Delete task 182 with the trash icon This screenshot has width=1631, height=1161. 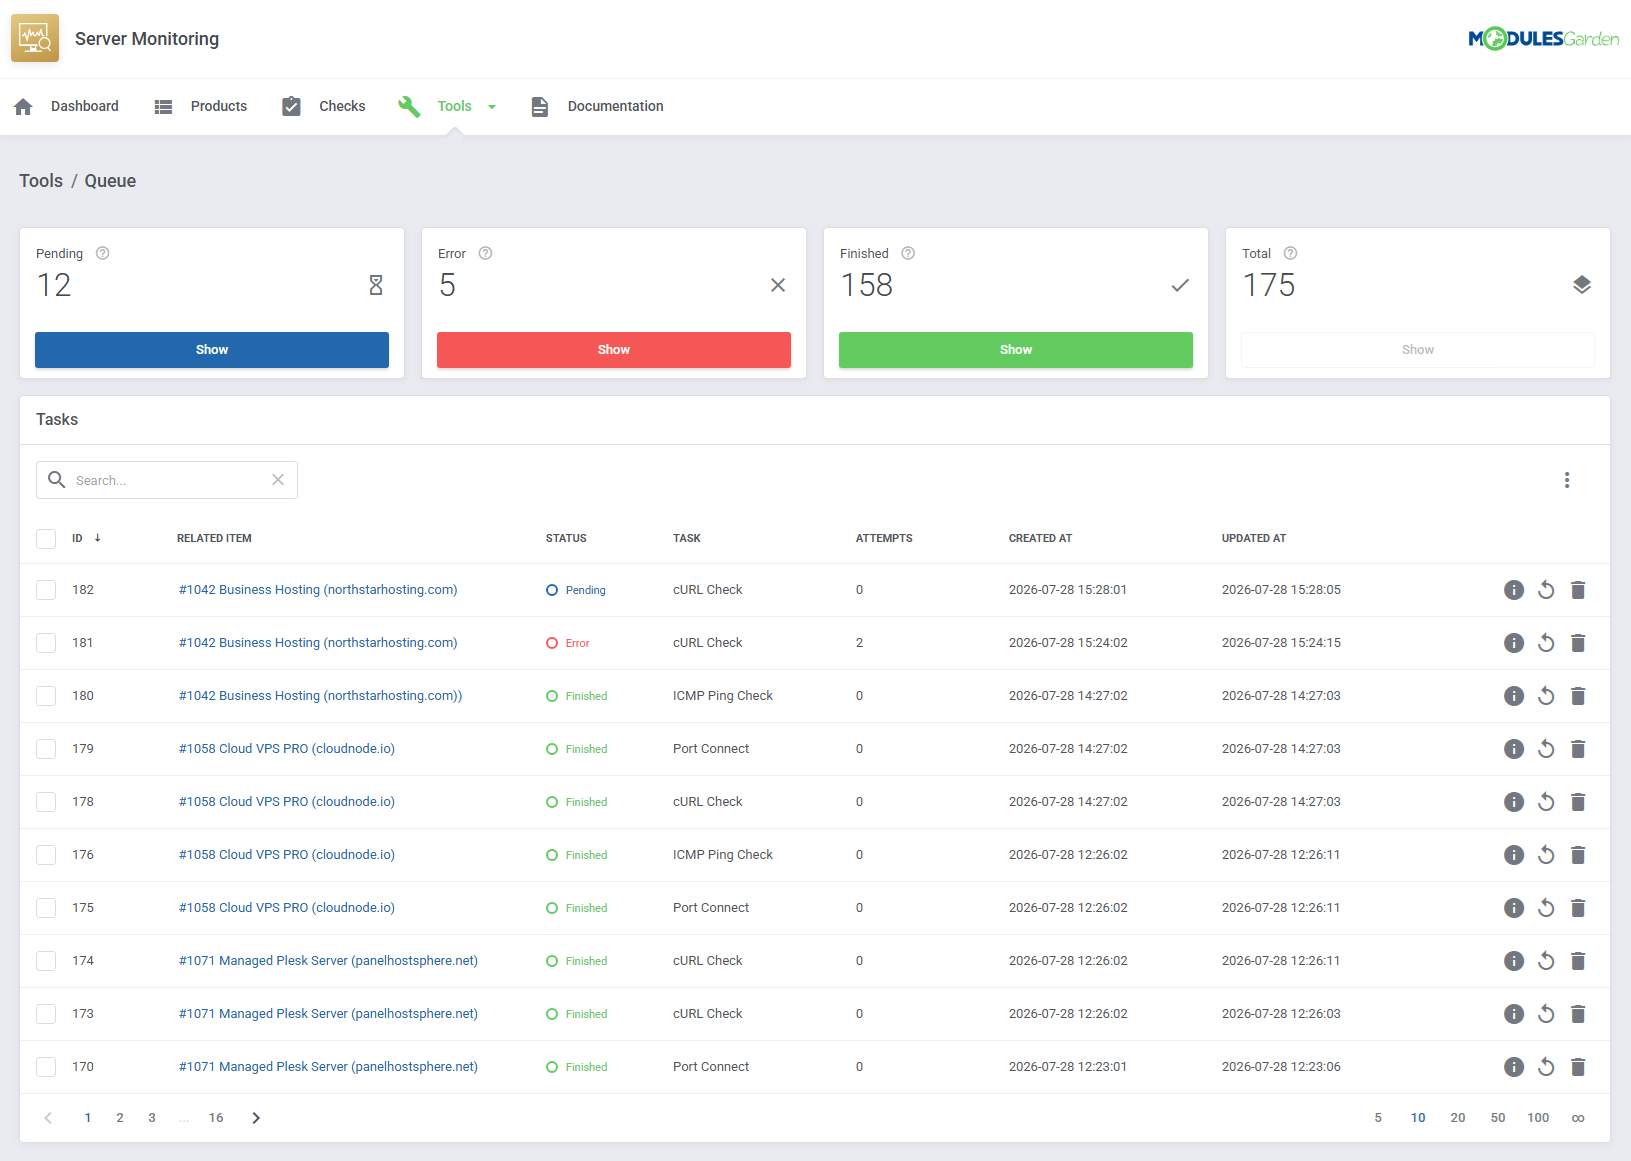1578,590
